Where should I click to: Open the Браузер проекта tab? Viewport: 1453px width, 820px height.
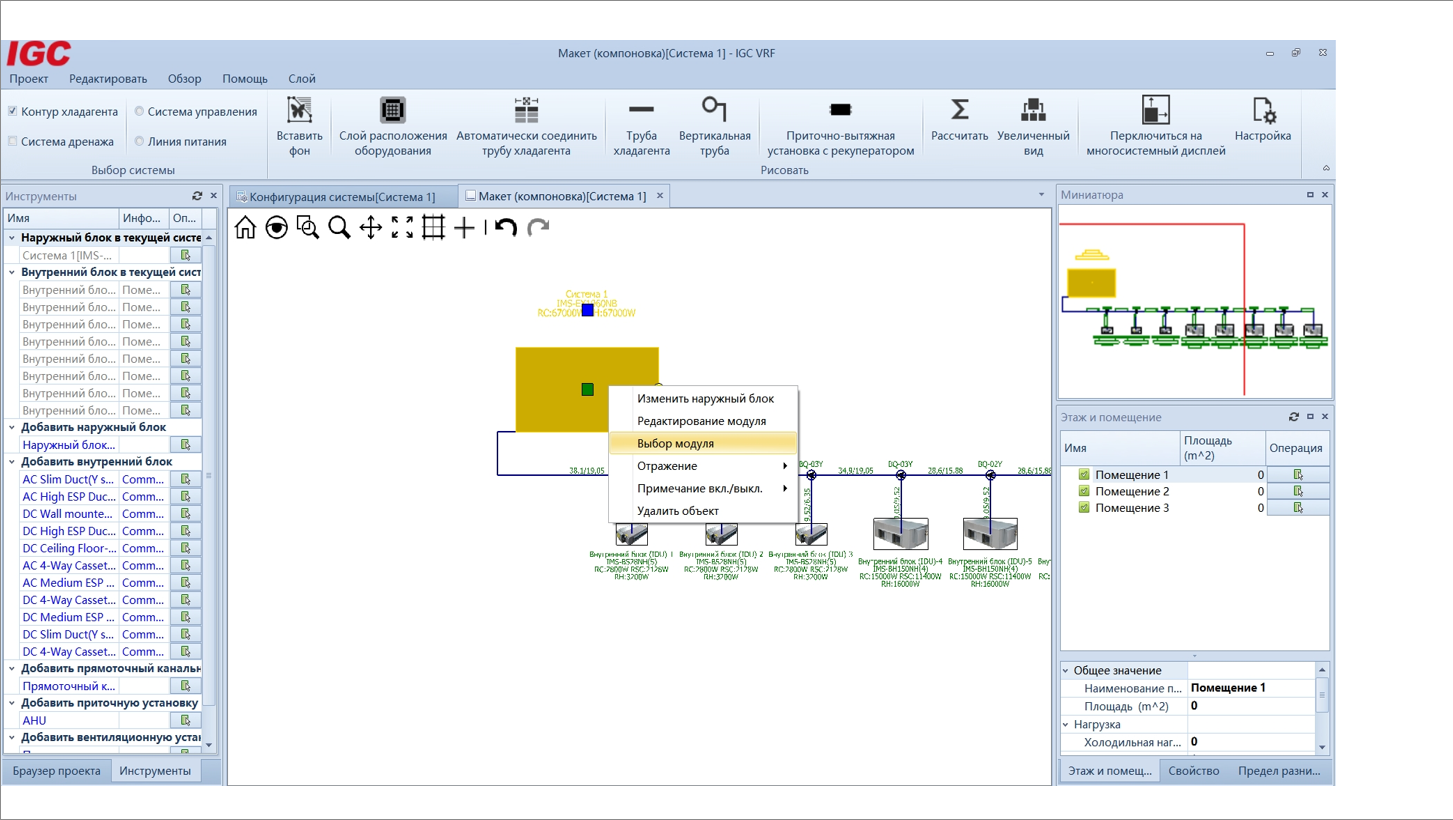click(56, 771)
